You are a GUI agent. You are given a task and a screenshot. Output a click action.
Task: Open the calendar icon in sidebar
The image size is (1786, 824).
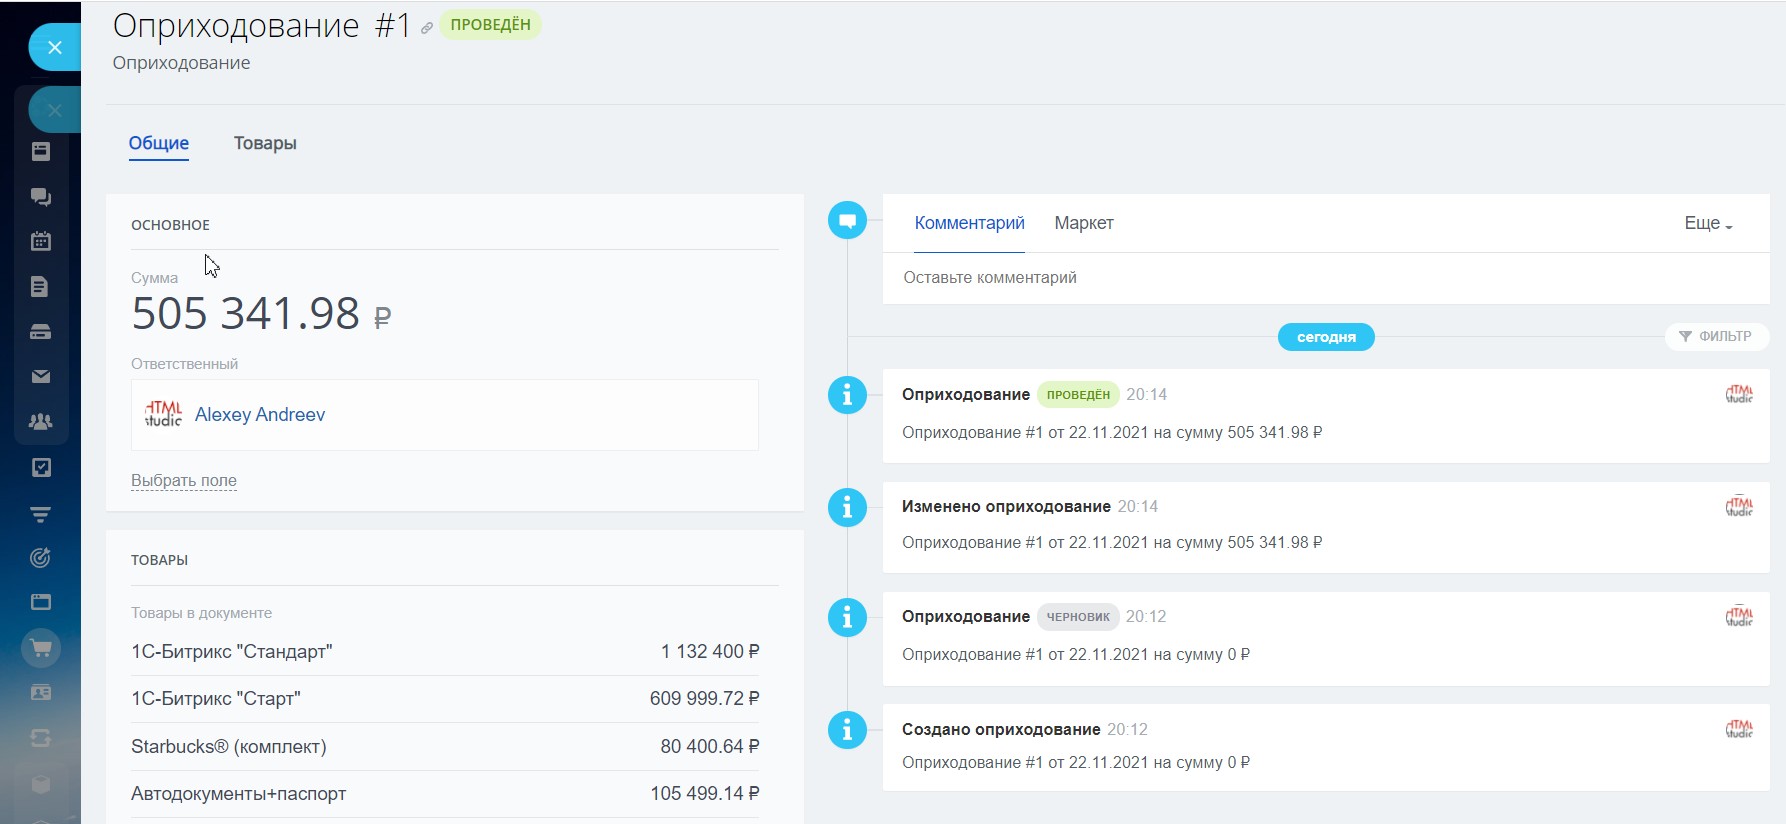[x=41, y=241]
